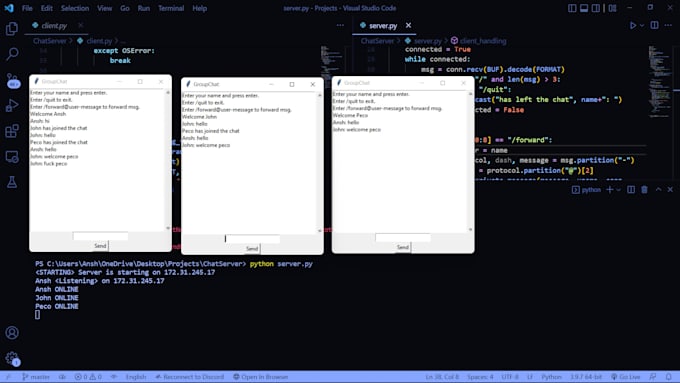Click the line and column indicator
The image size is (680, 383).
442,376
